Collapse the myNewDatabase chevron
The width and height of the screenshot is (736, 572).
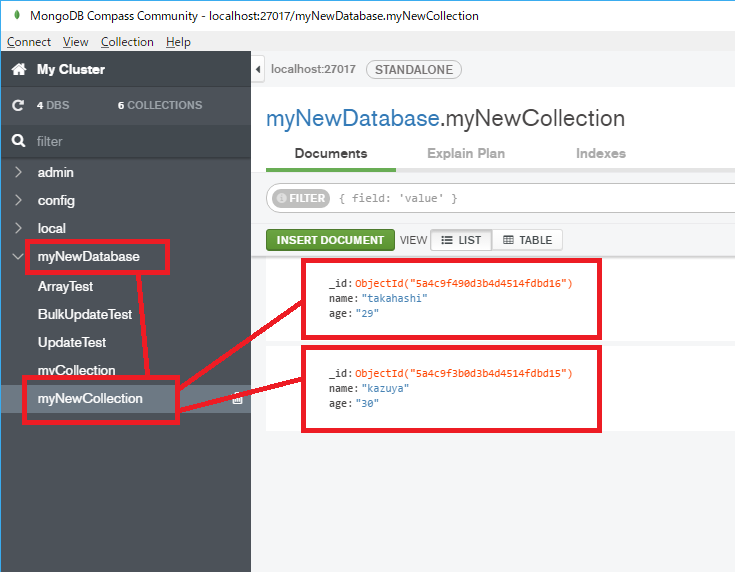click(18, 257)
